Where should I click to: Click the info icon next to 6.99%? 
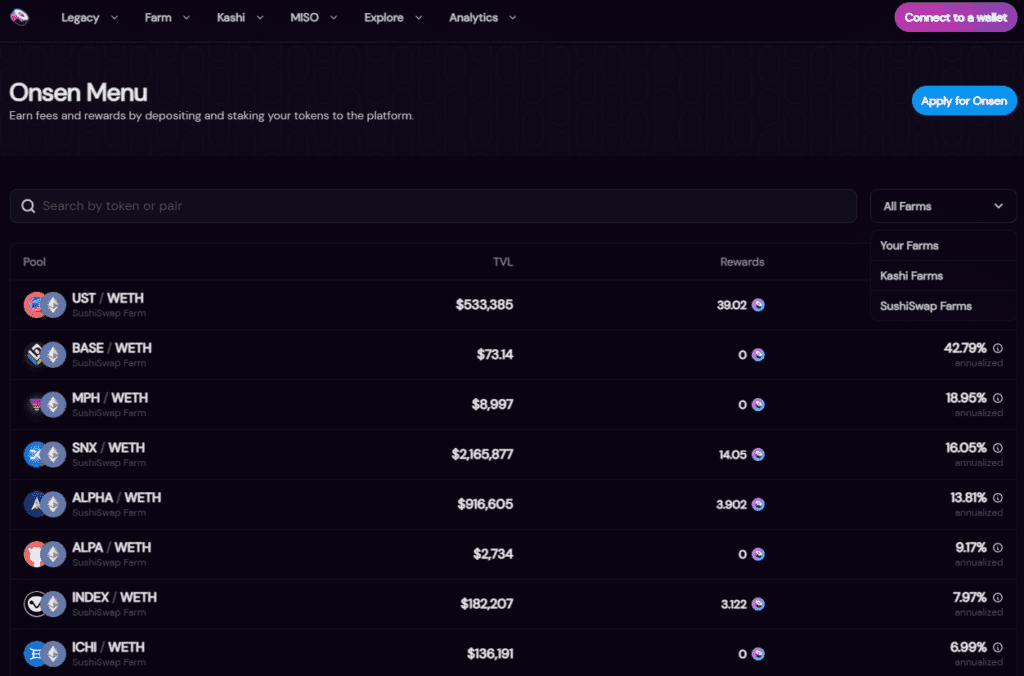(998, 647)
